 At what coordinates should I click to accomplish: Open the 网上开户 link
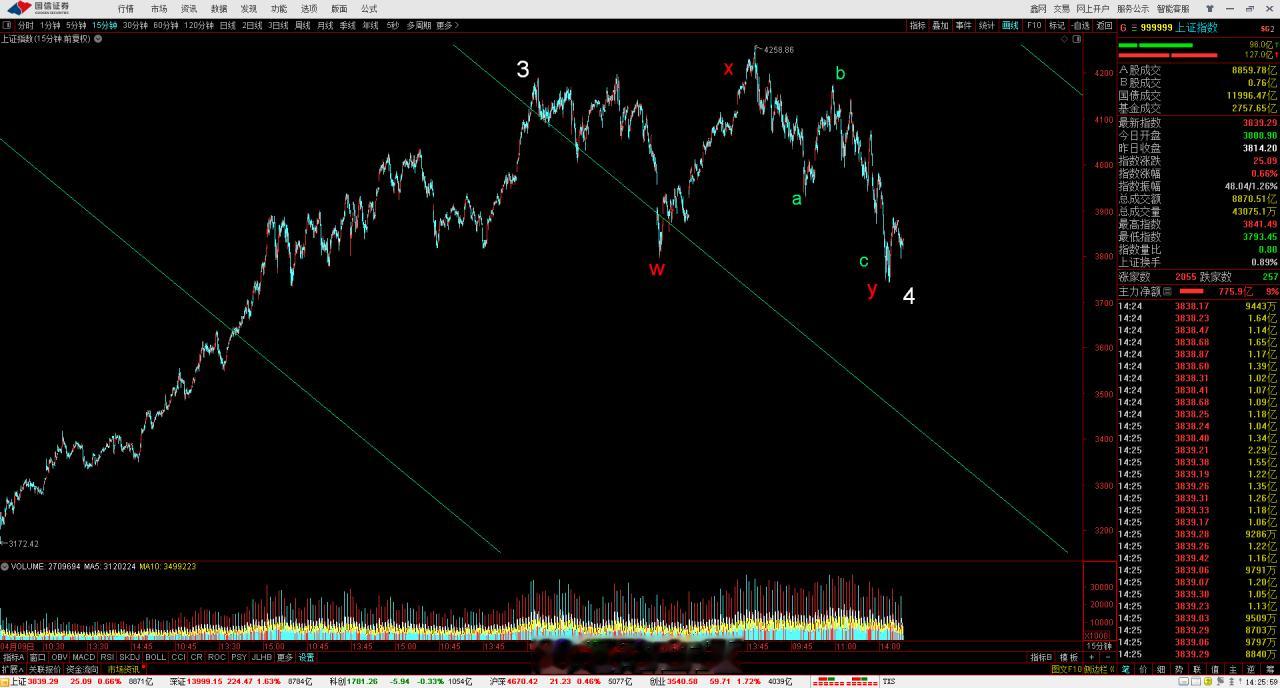[1092, 8]
